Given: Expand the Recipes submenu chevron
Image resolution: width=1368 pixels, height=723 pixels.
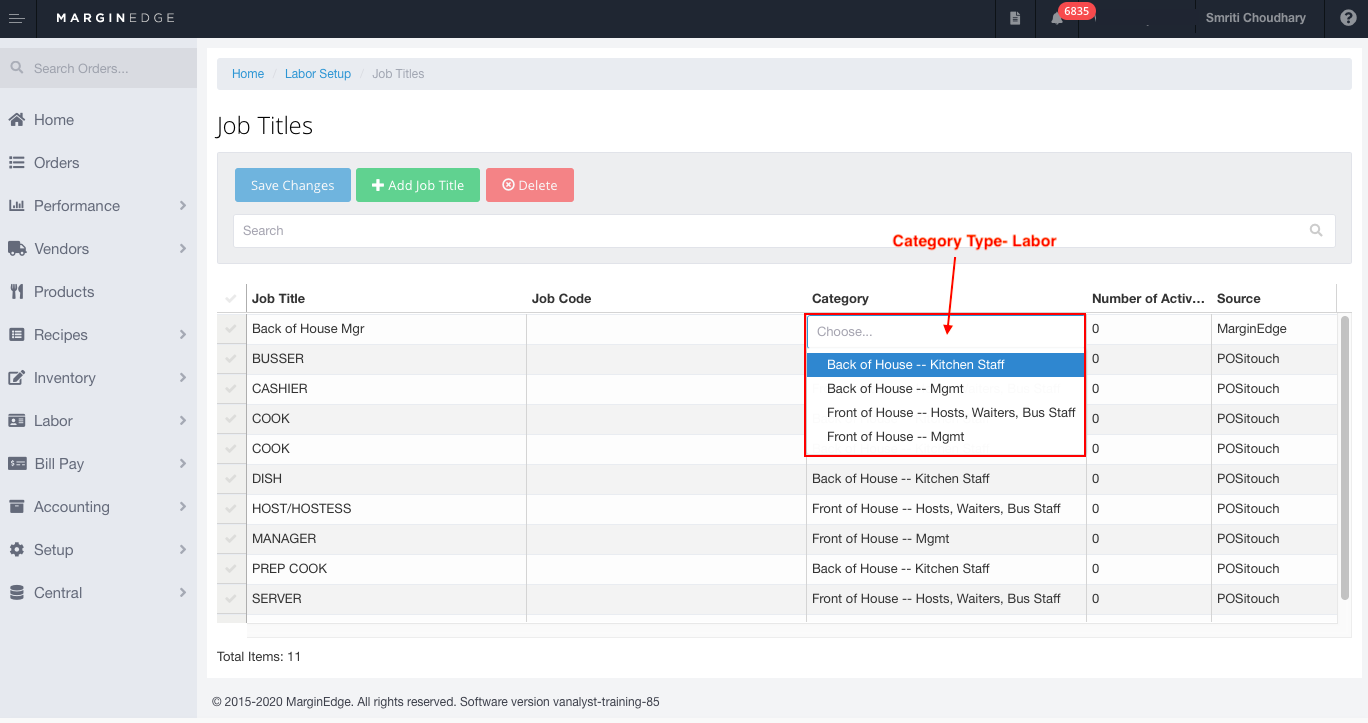Looking at the screenshot, I should click(x=183, y=334).
